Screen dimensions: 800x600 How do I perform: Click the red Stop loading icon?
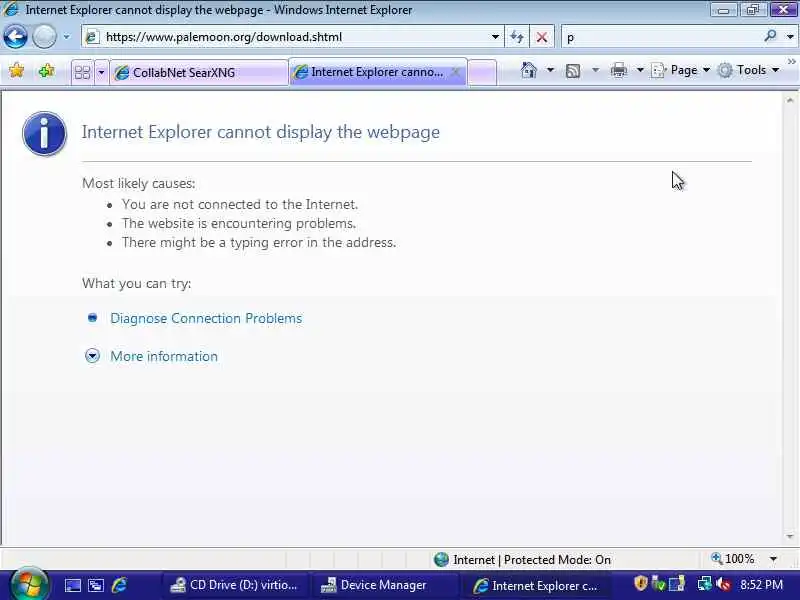coord(542,37)
